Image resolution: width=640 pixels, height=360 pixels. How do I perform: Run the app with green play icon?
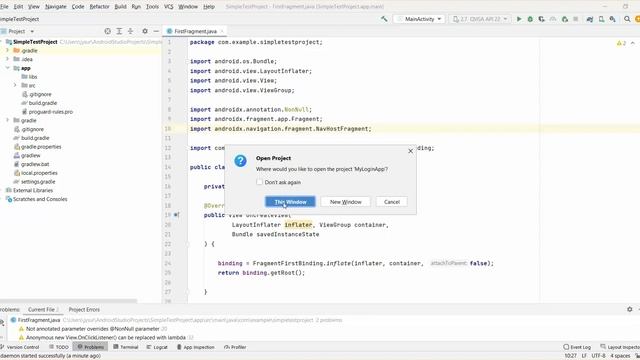pos(519,19)
